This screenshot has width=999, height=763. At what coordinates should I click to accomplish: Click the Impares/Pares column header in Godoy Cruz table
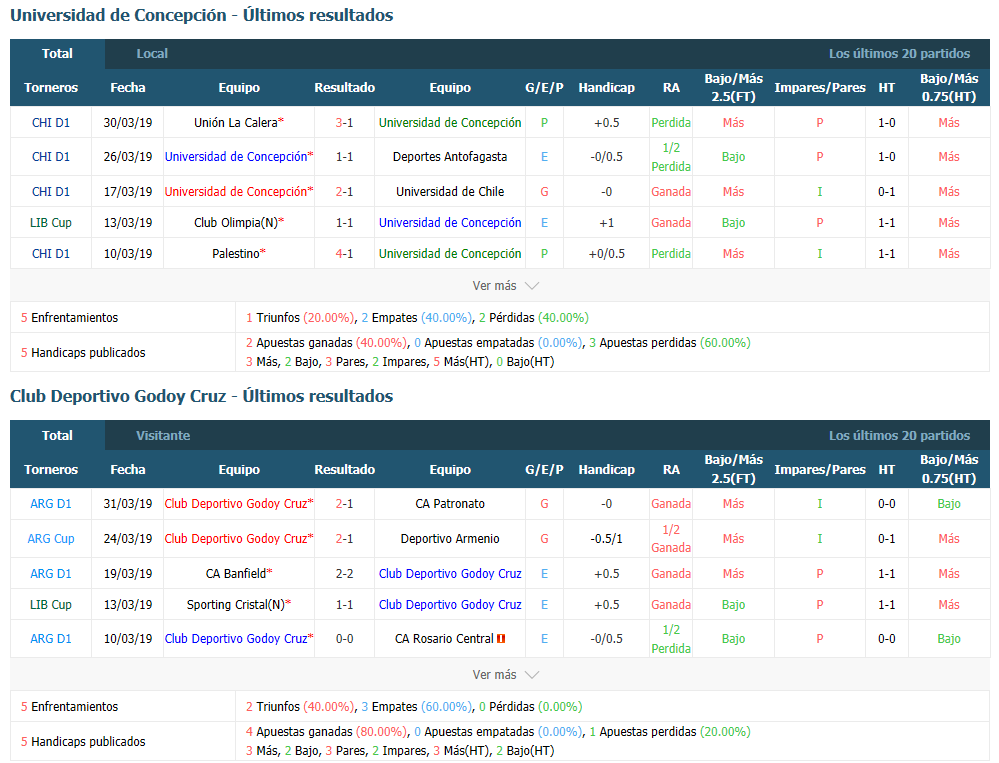[819, 469]
